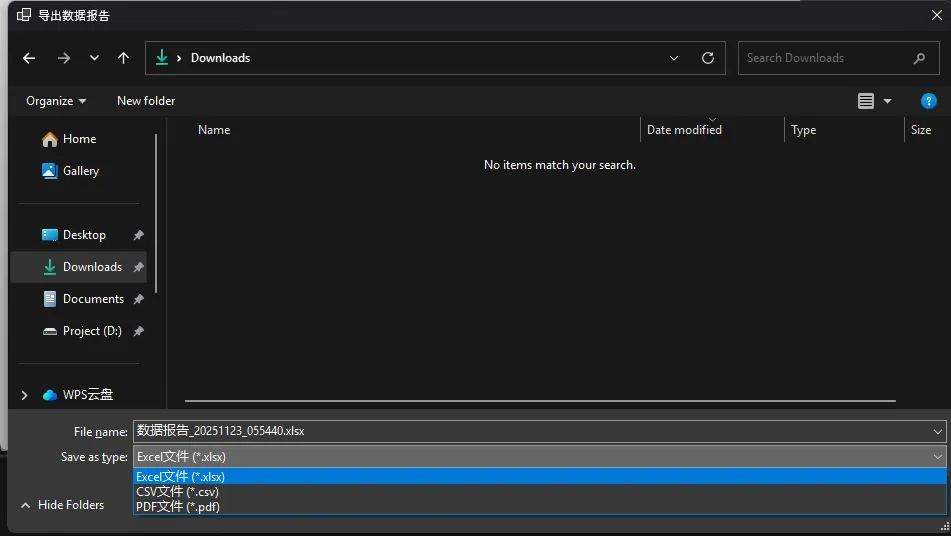
Task: Click the search magnifier icon
Action: 919,58
